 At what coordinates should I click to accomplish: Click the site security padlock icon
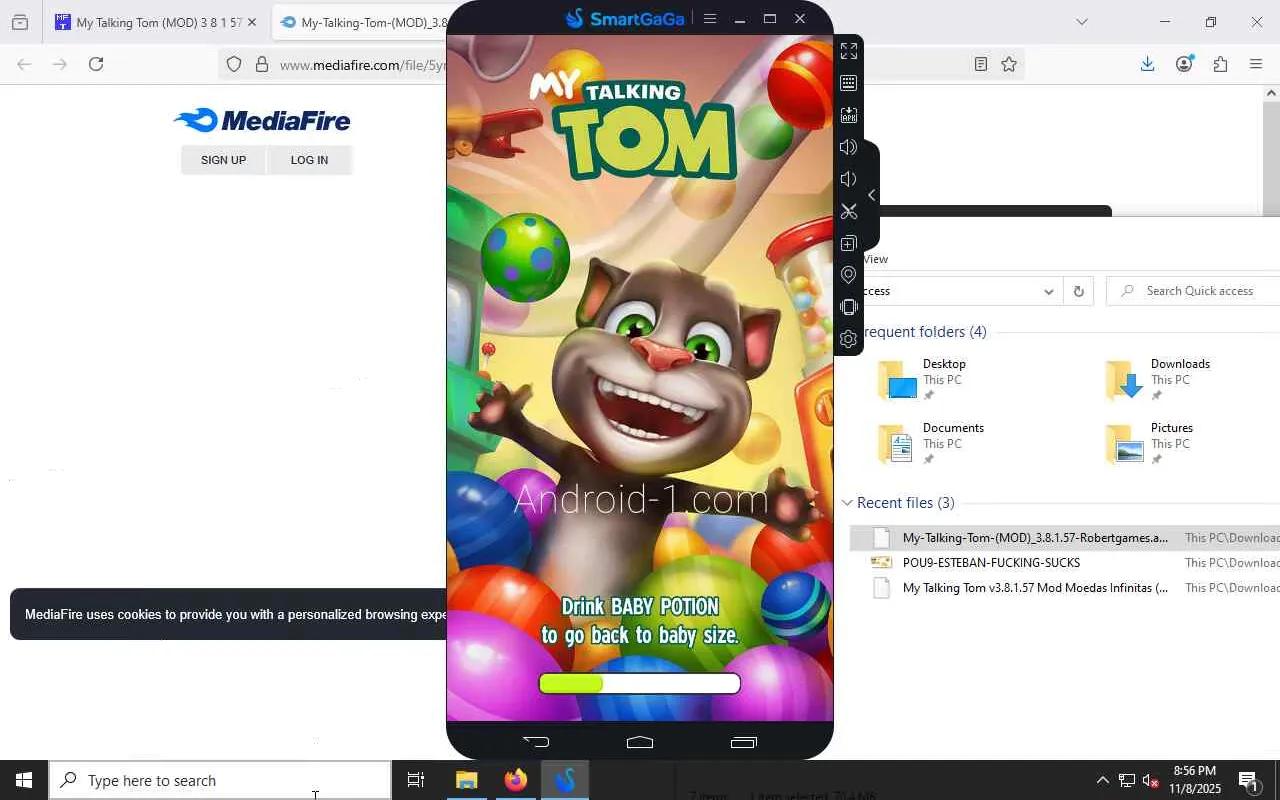click(262, 64)
